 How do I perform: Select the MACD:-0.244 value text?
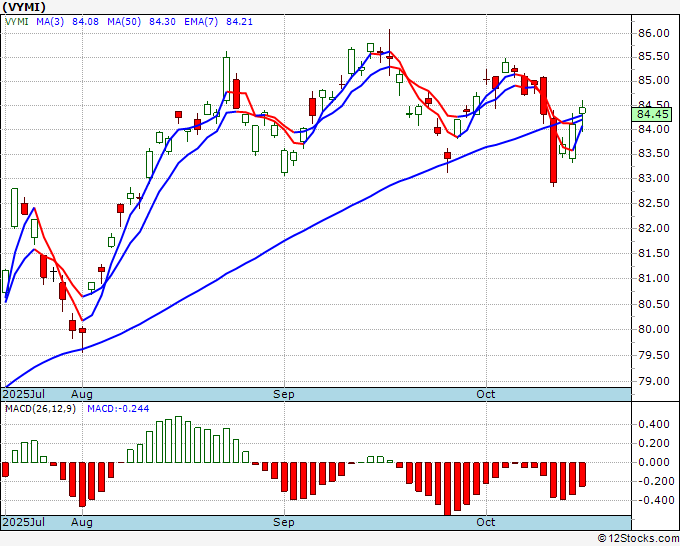[x=118, y=409]
